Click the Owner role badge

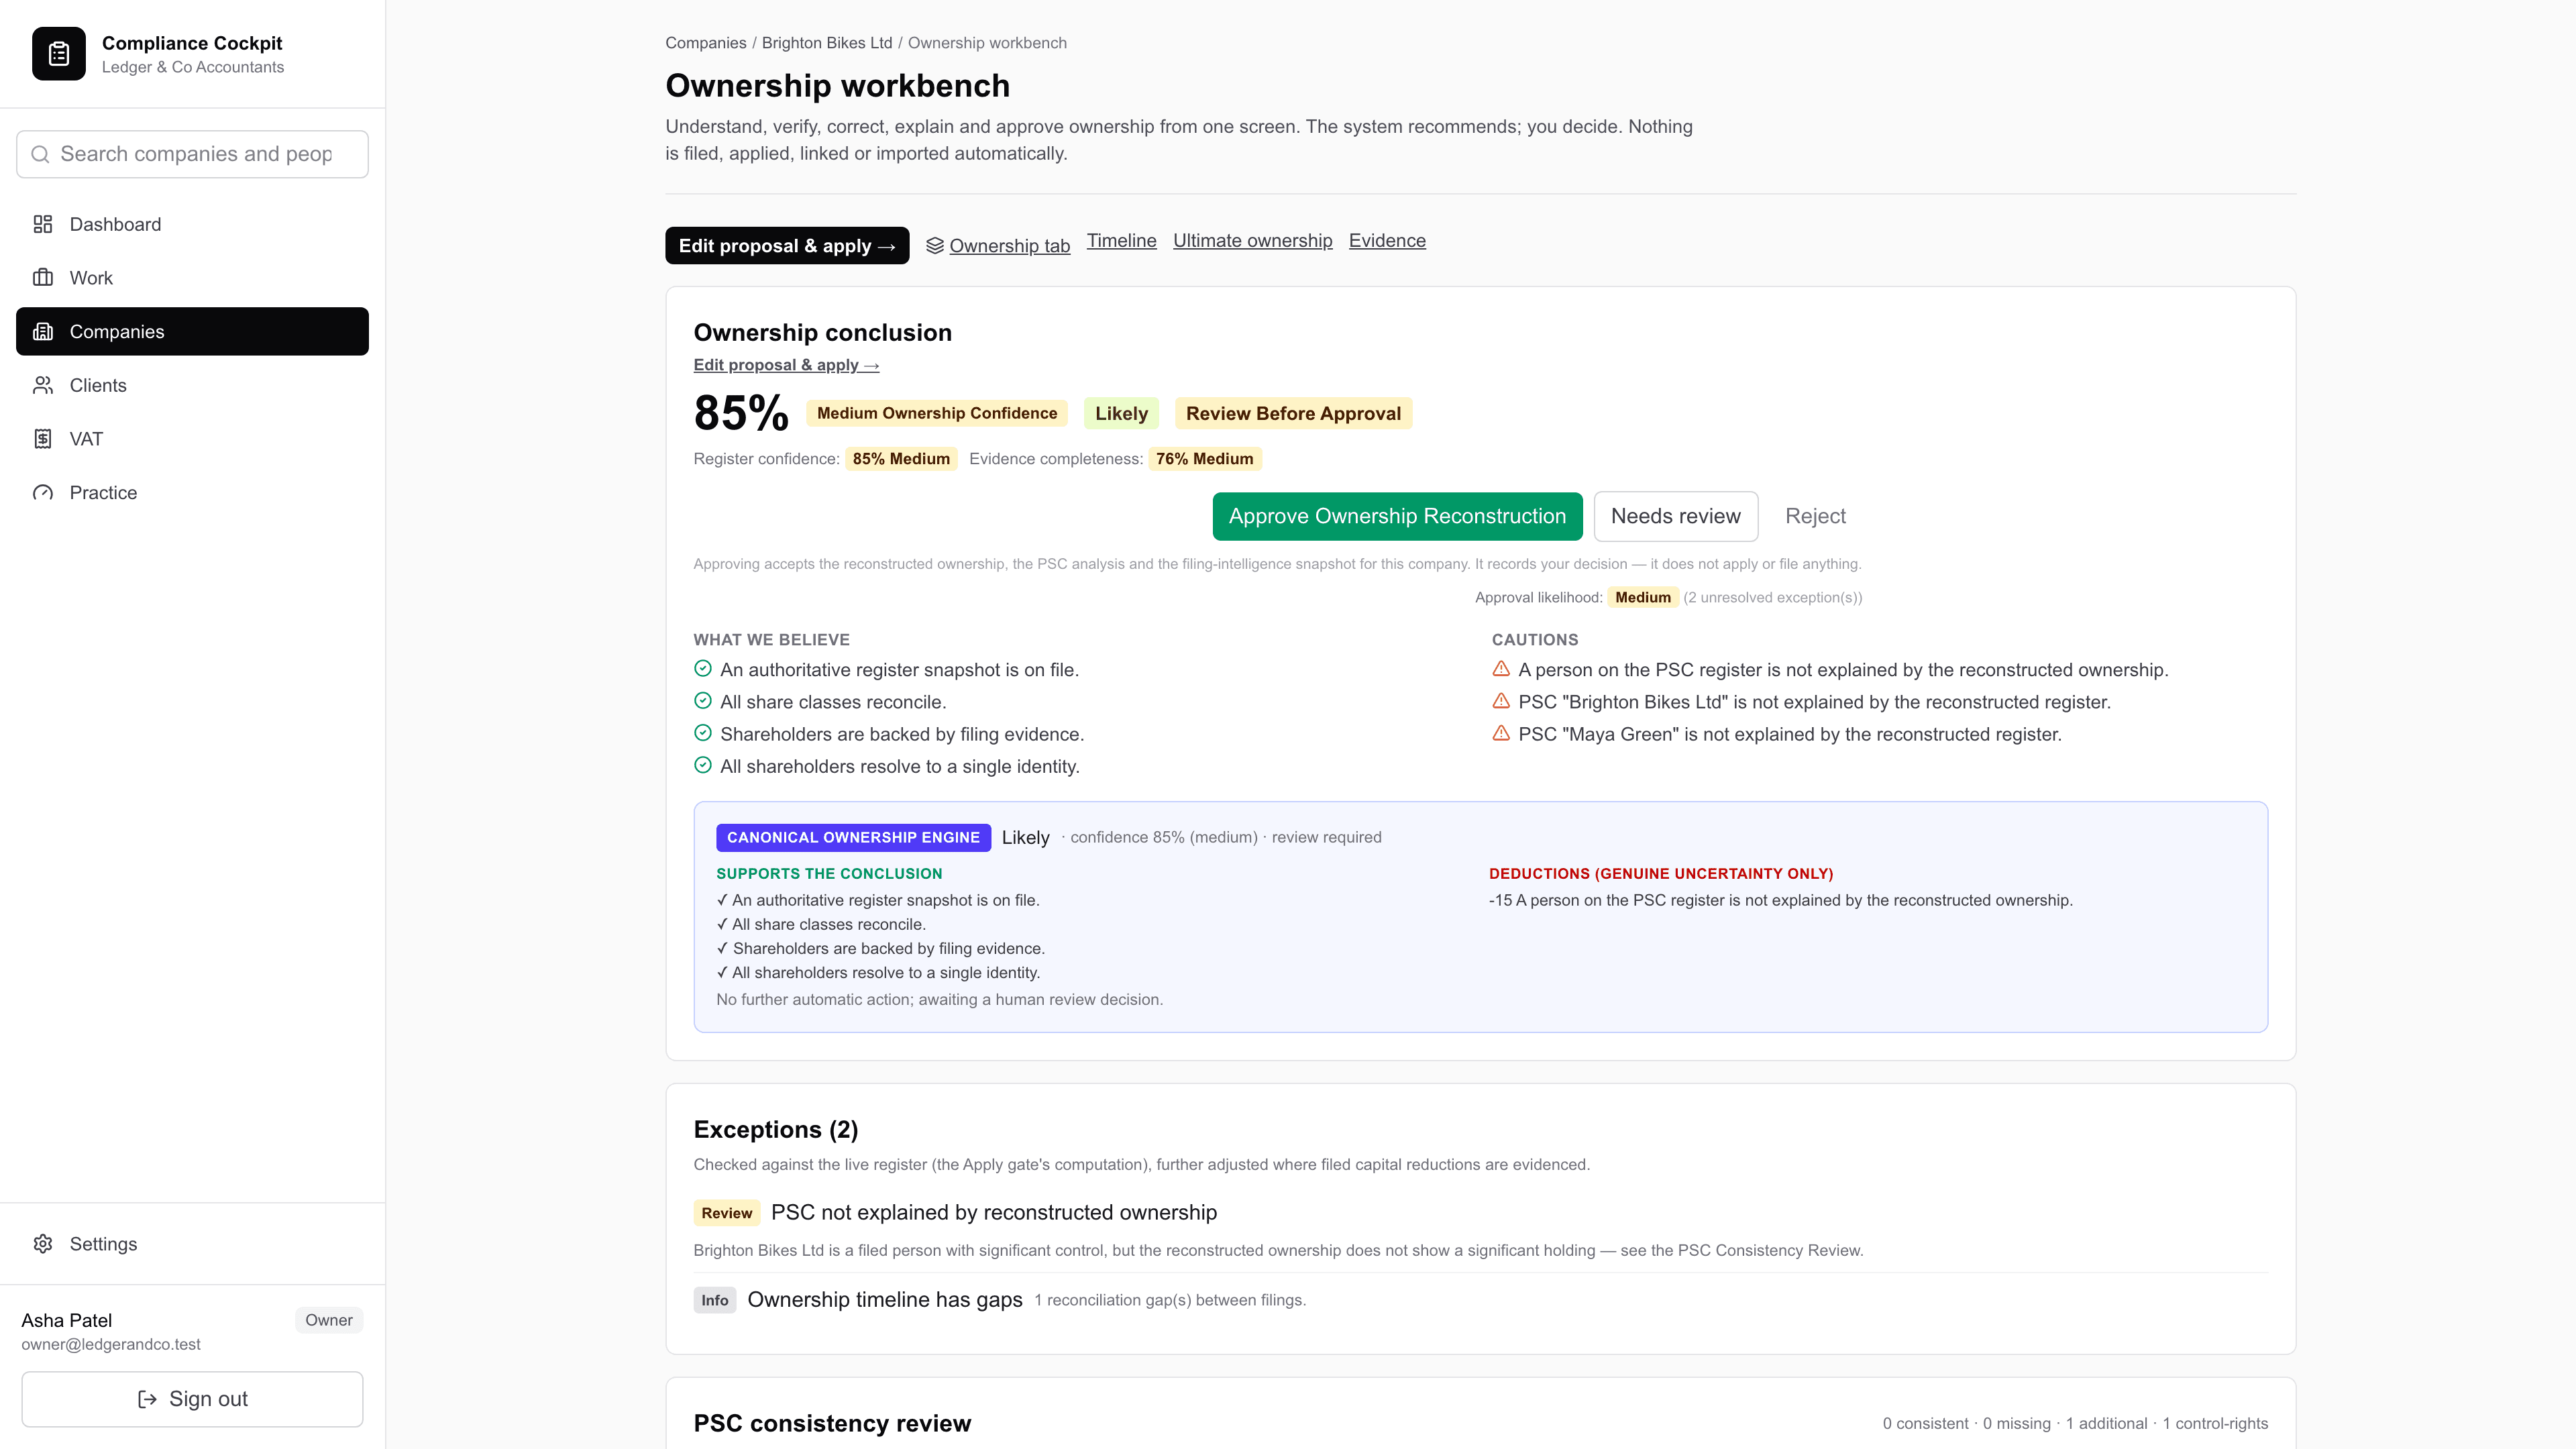tap(328, 1320)
